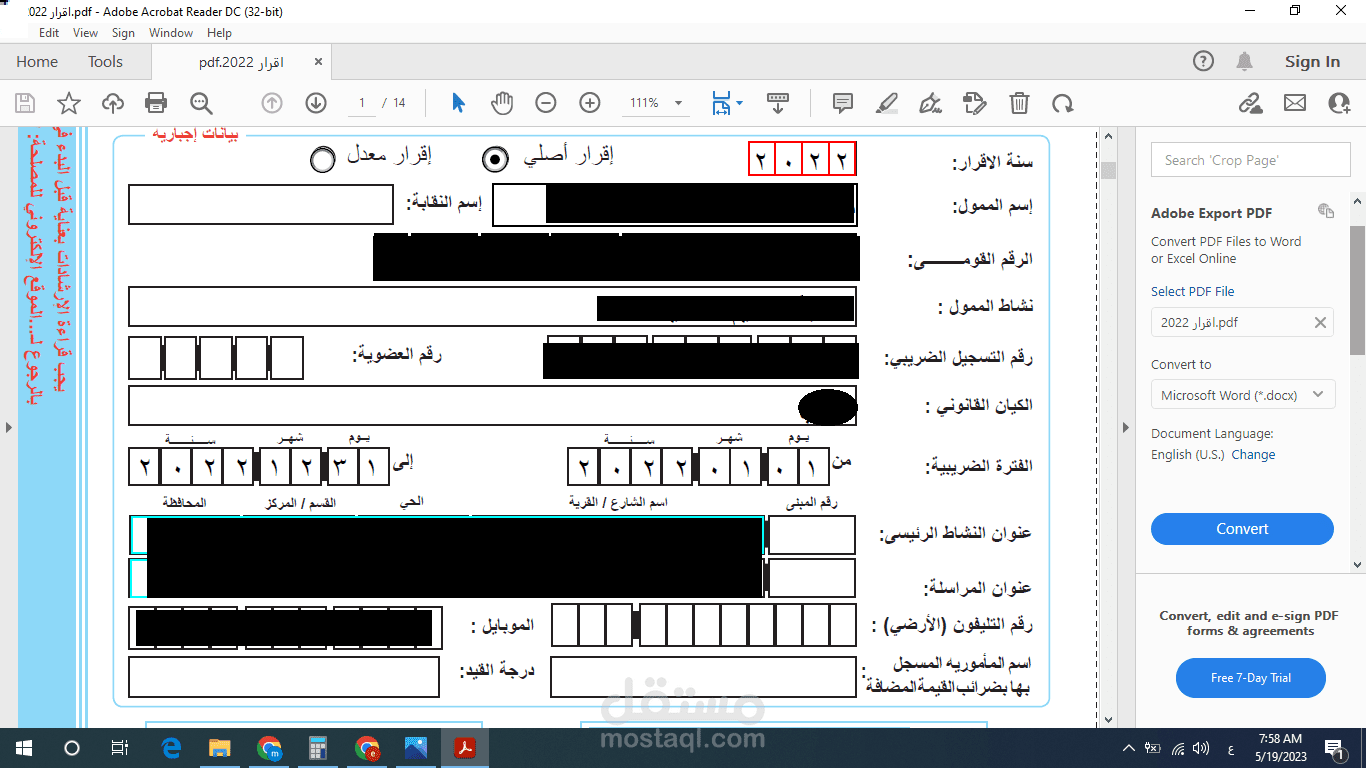Open File Explorer from taskbar
Image resolution: width=1366 pixels, height=768 pixels.
pyautogui.click(x=220, y=747)
